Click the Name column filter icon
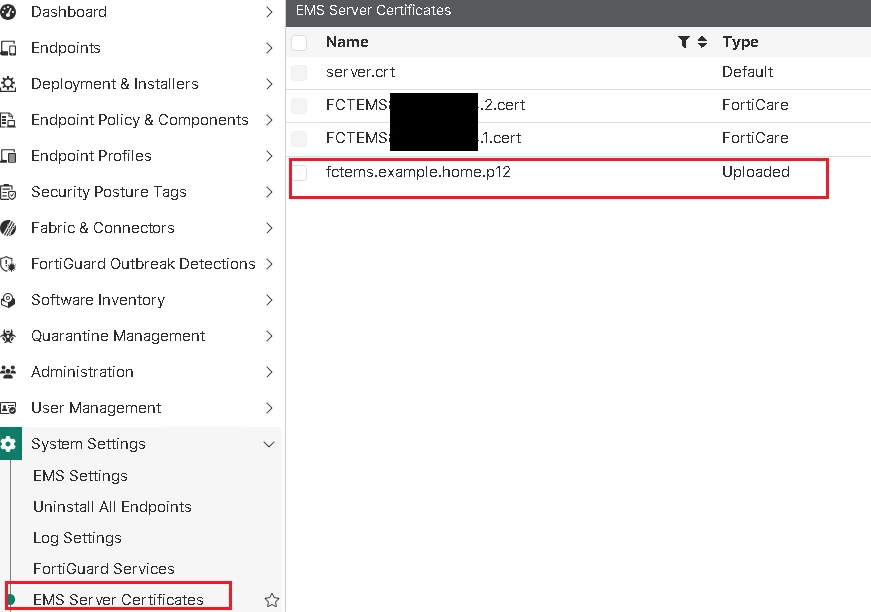This screenshot has width=871, height=612. (684, 42)
